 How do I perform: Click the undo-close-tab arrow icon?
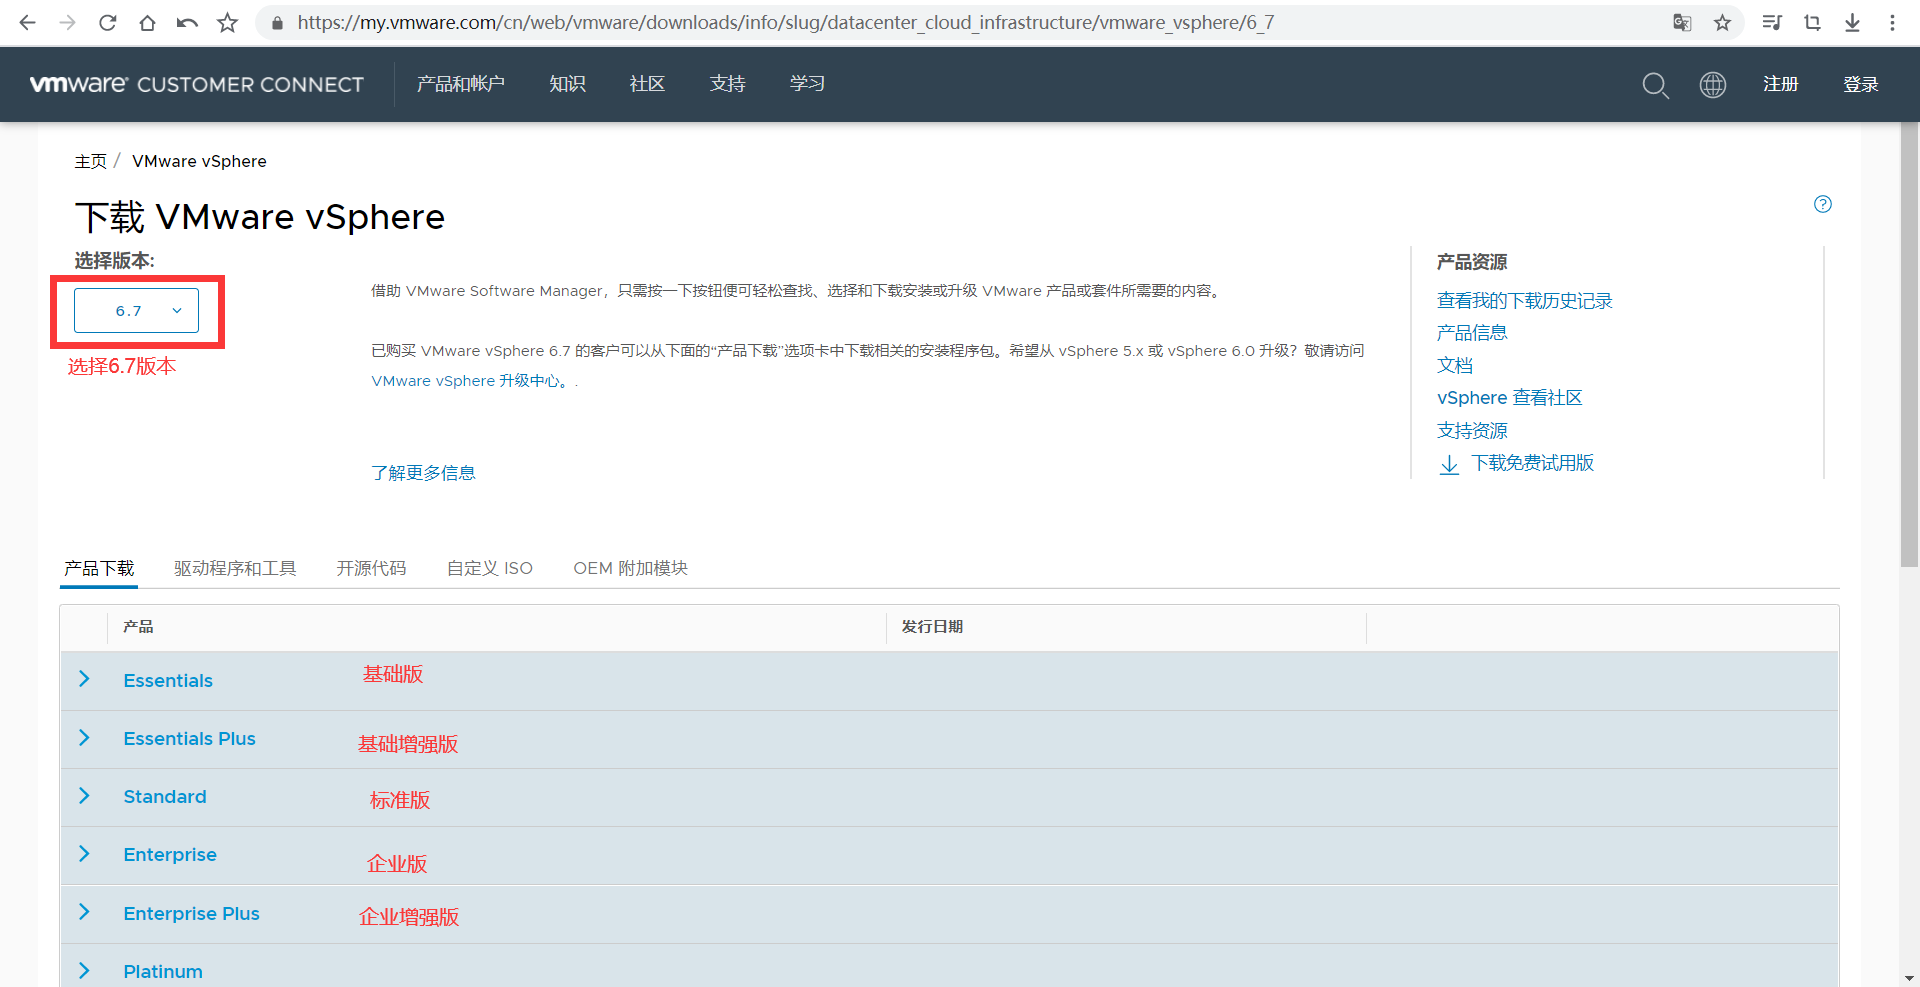pyautogui.click(x=187, y=23)
